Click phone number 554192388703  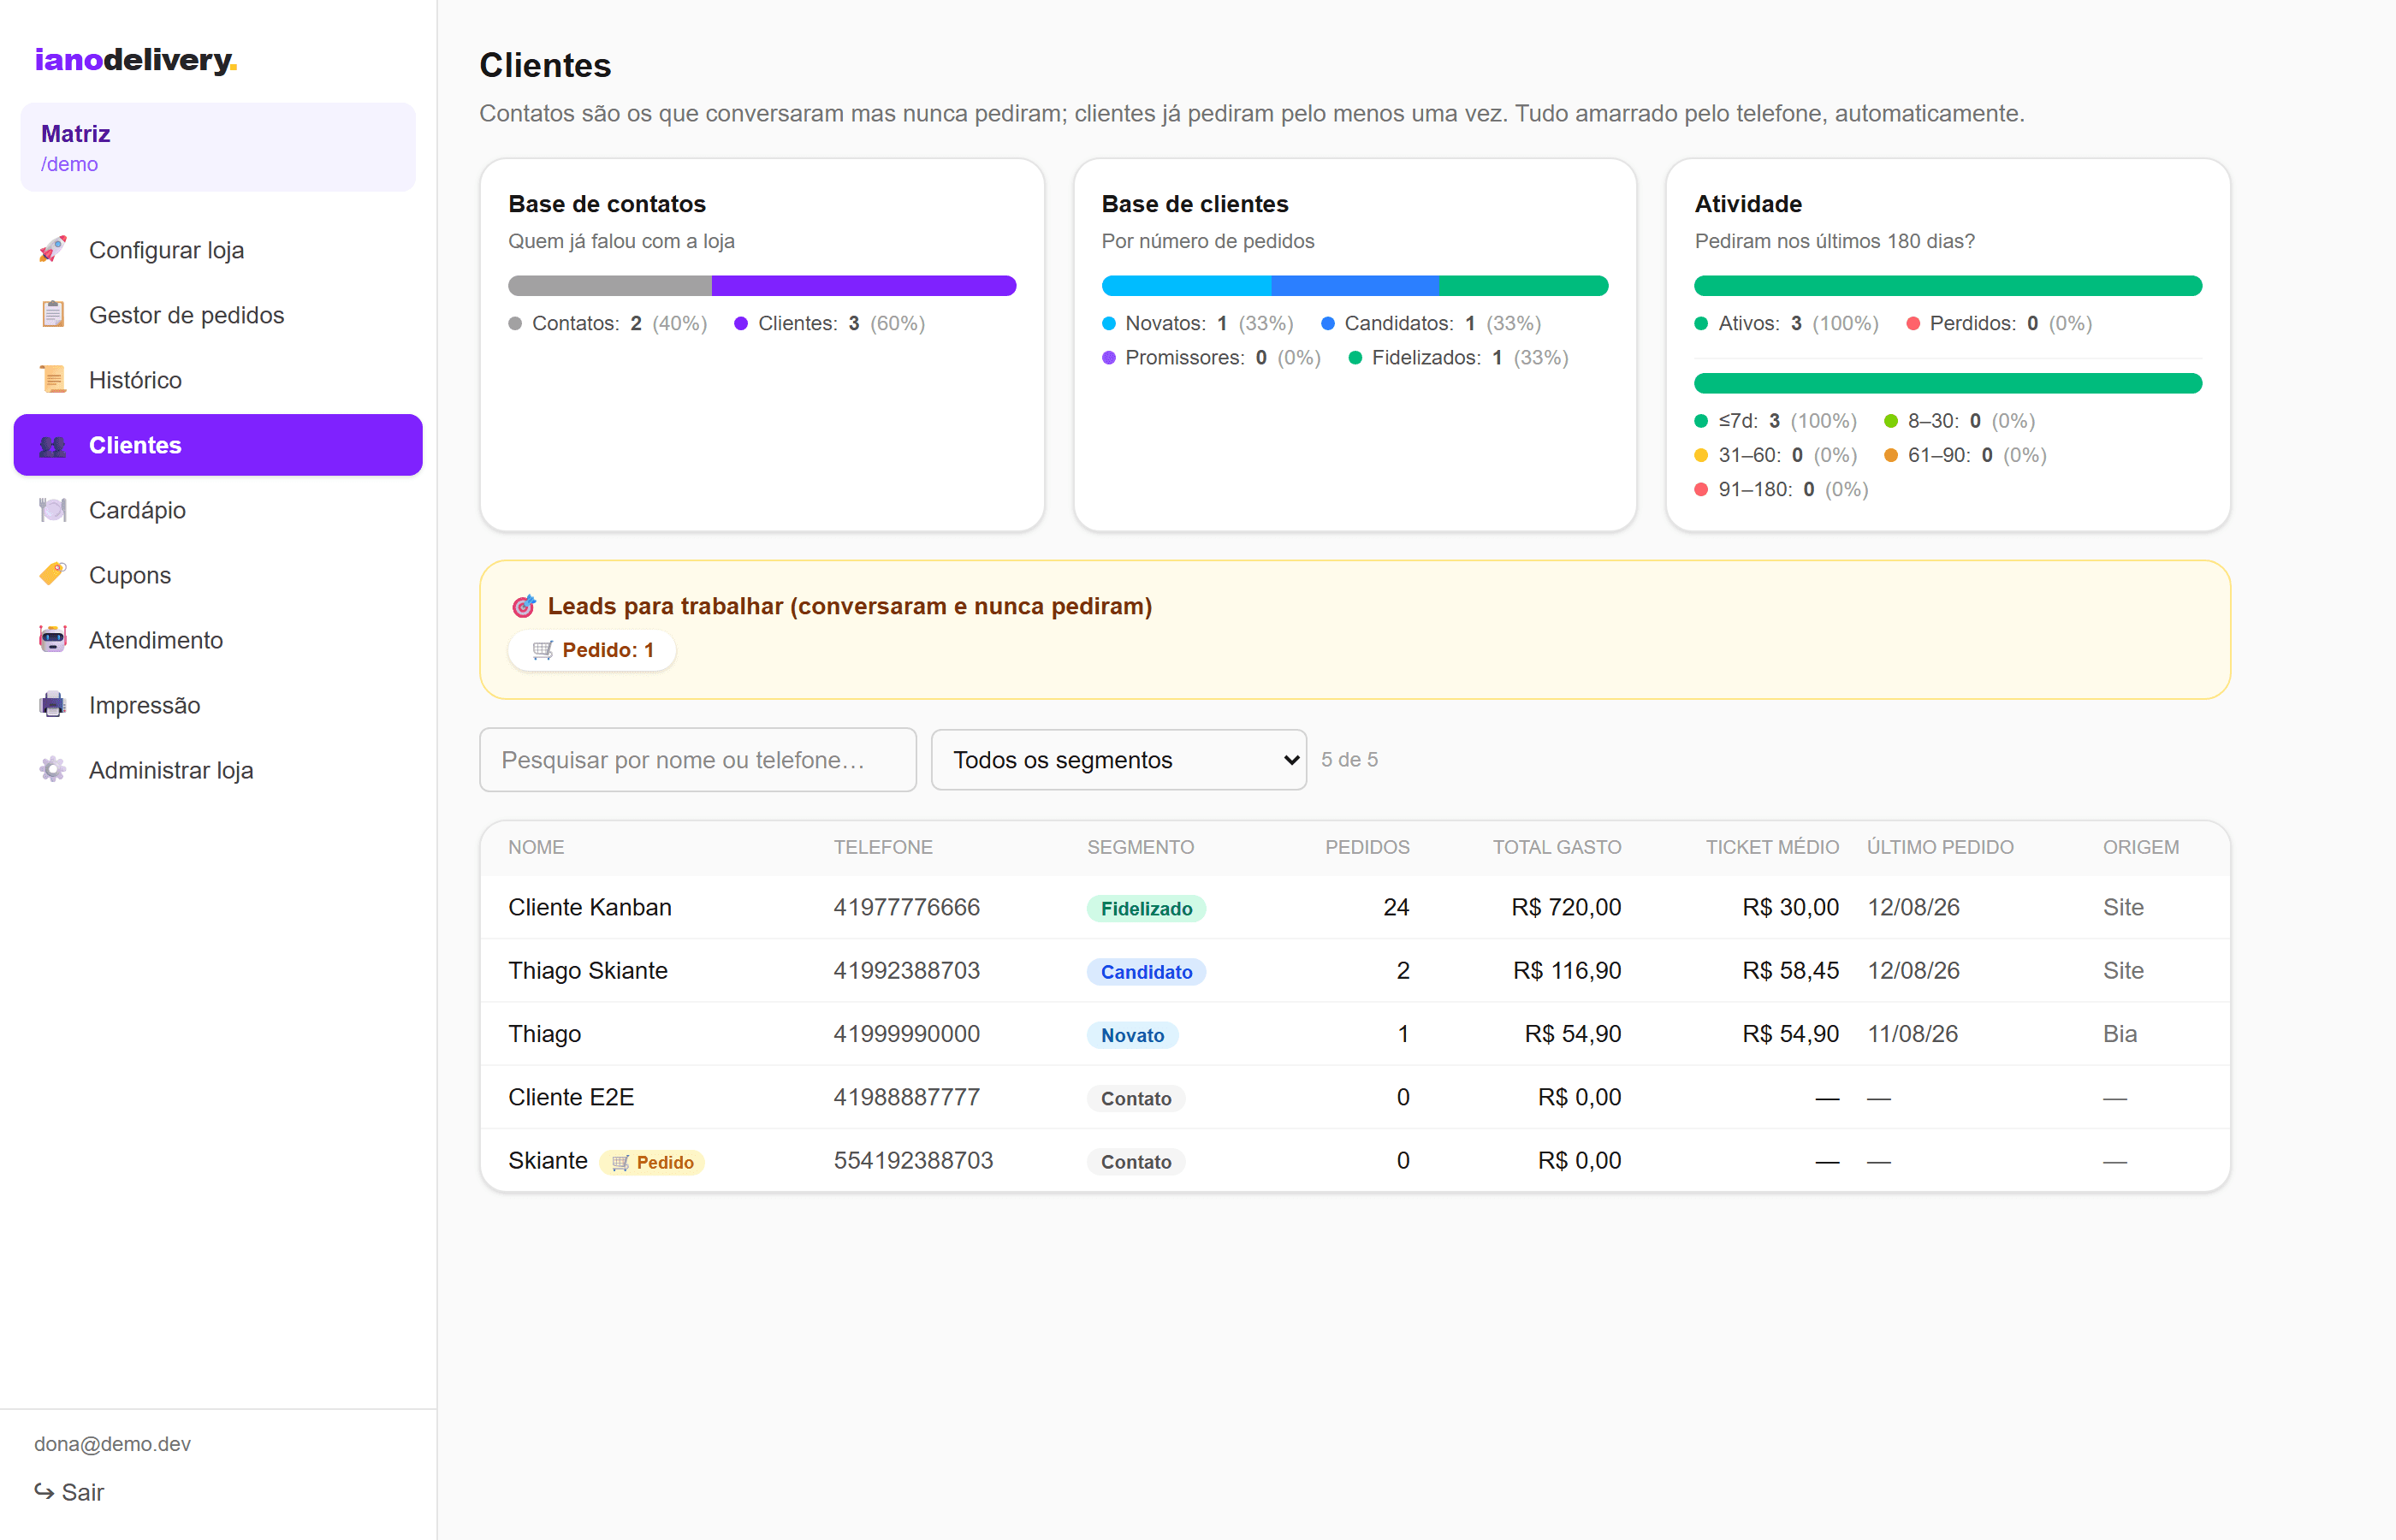[x=914, y=1161]
